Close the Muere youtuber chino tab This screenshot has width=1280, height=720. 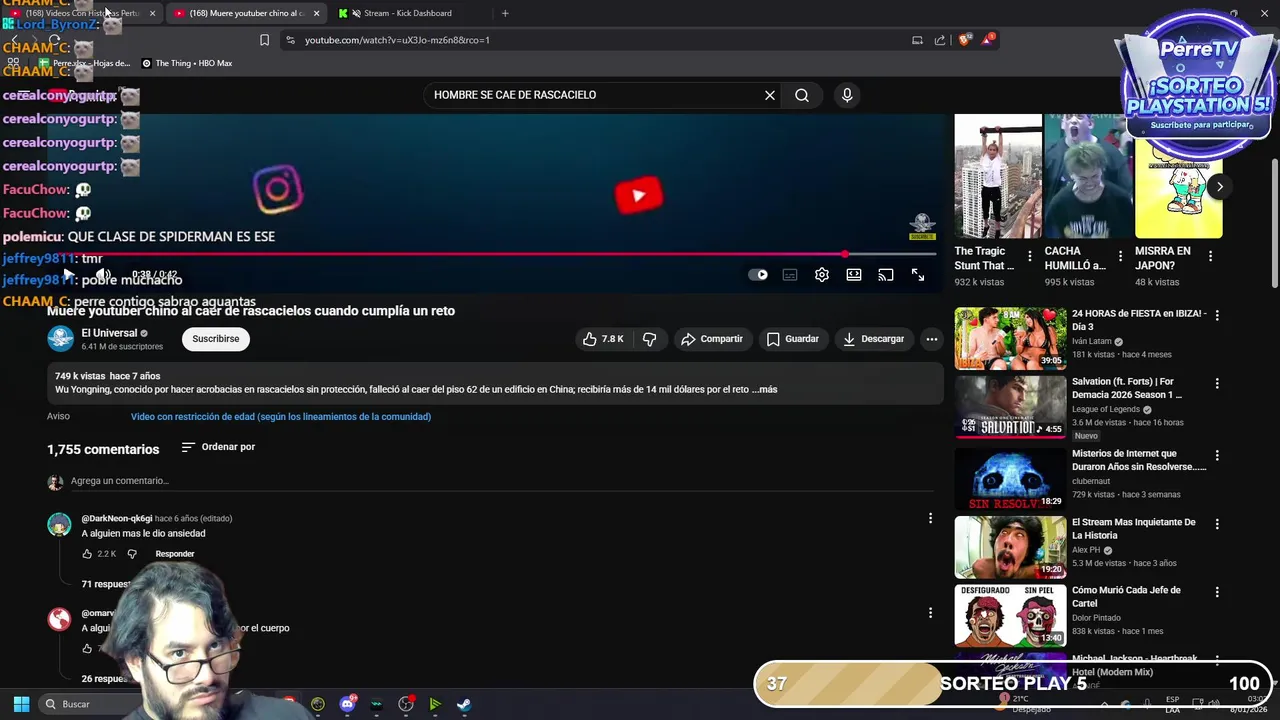317,13
